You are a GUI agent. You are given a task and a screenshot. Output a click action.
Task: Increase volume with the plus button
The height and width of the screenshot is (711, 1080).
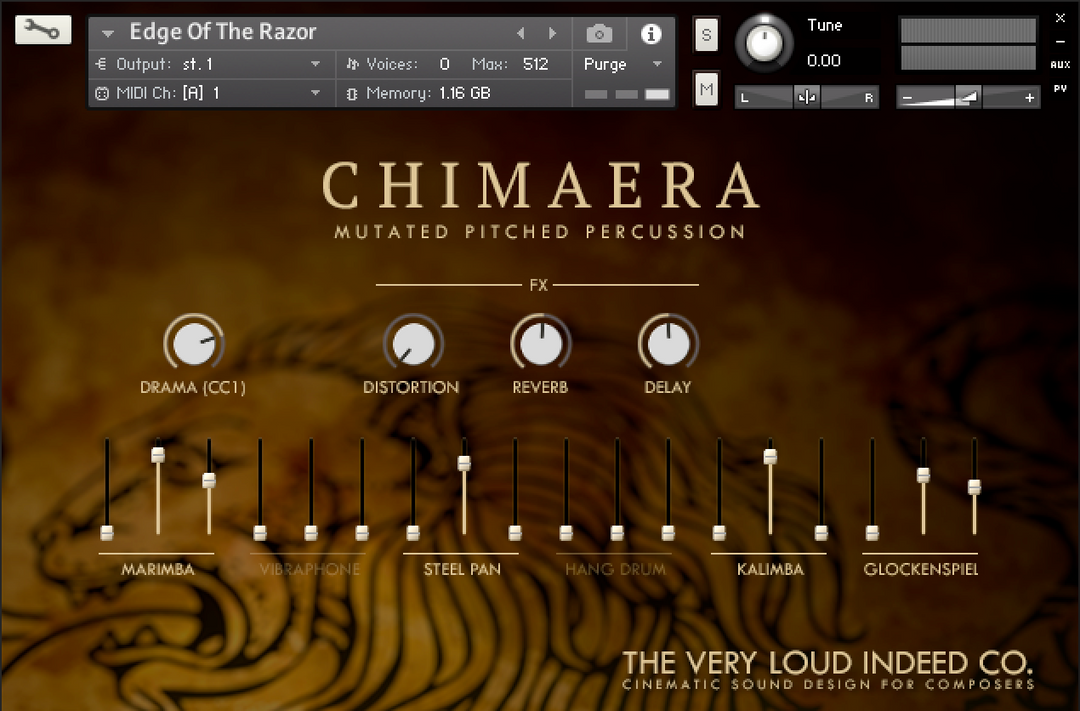(1029, 98)
